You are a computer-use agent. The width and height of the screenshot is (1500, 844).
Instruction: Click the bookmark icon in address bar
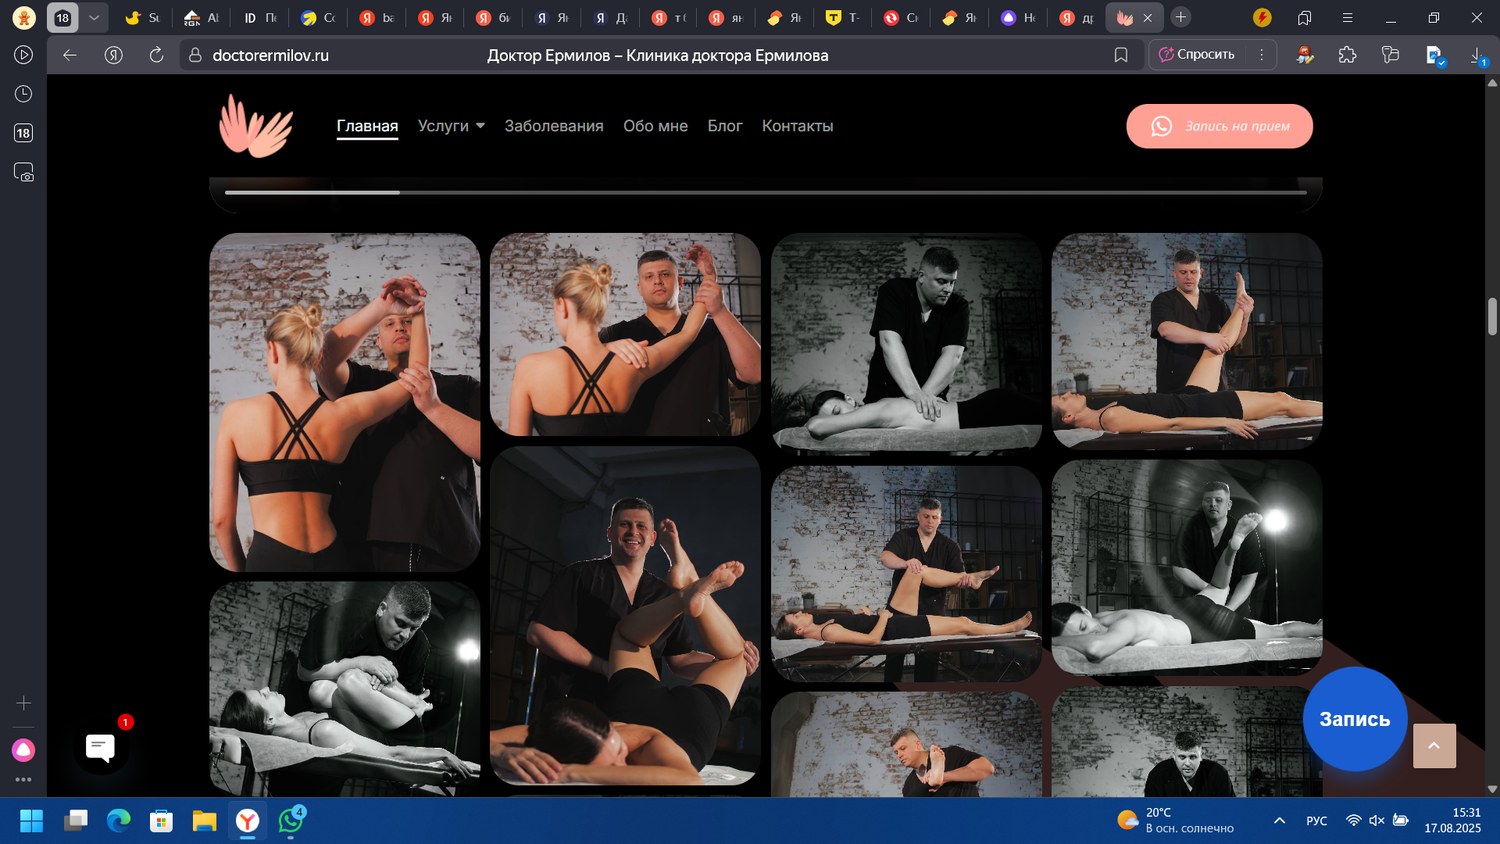click(x=1121, y=55)
